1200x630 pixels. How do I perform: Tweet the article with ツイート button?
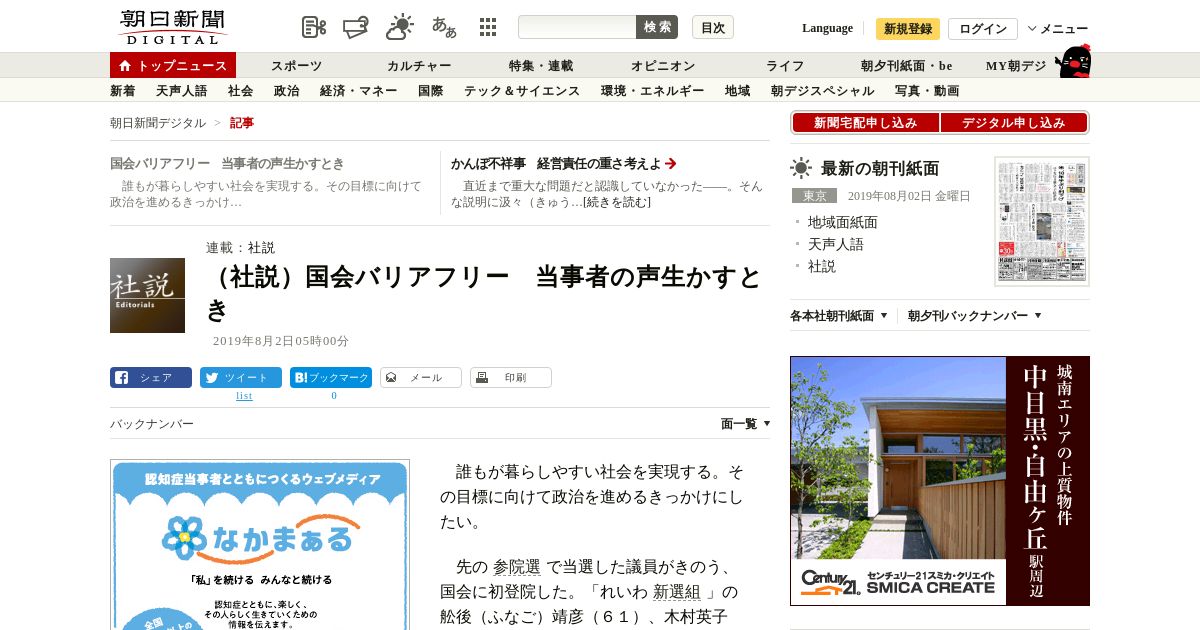[x=241, y=378]
